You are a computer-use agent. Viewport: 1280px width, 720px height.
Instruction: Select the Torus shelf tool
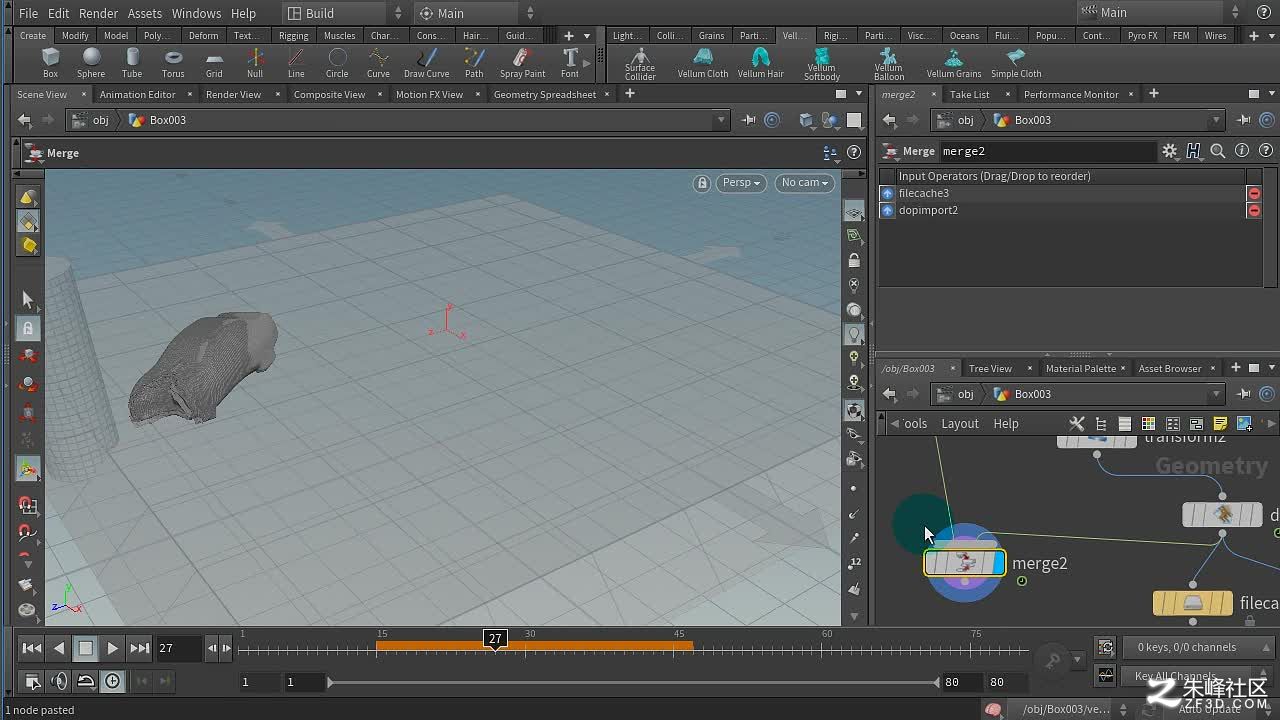pos(173,63)
